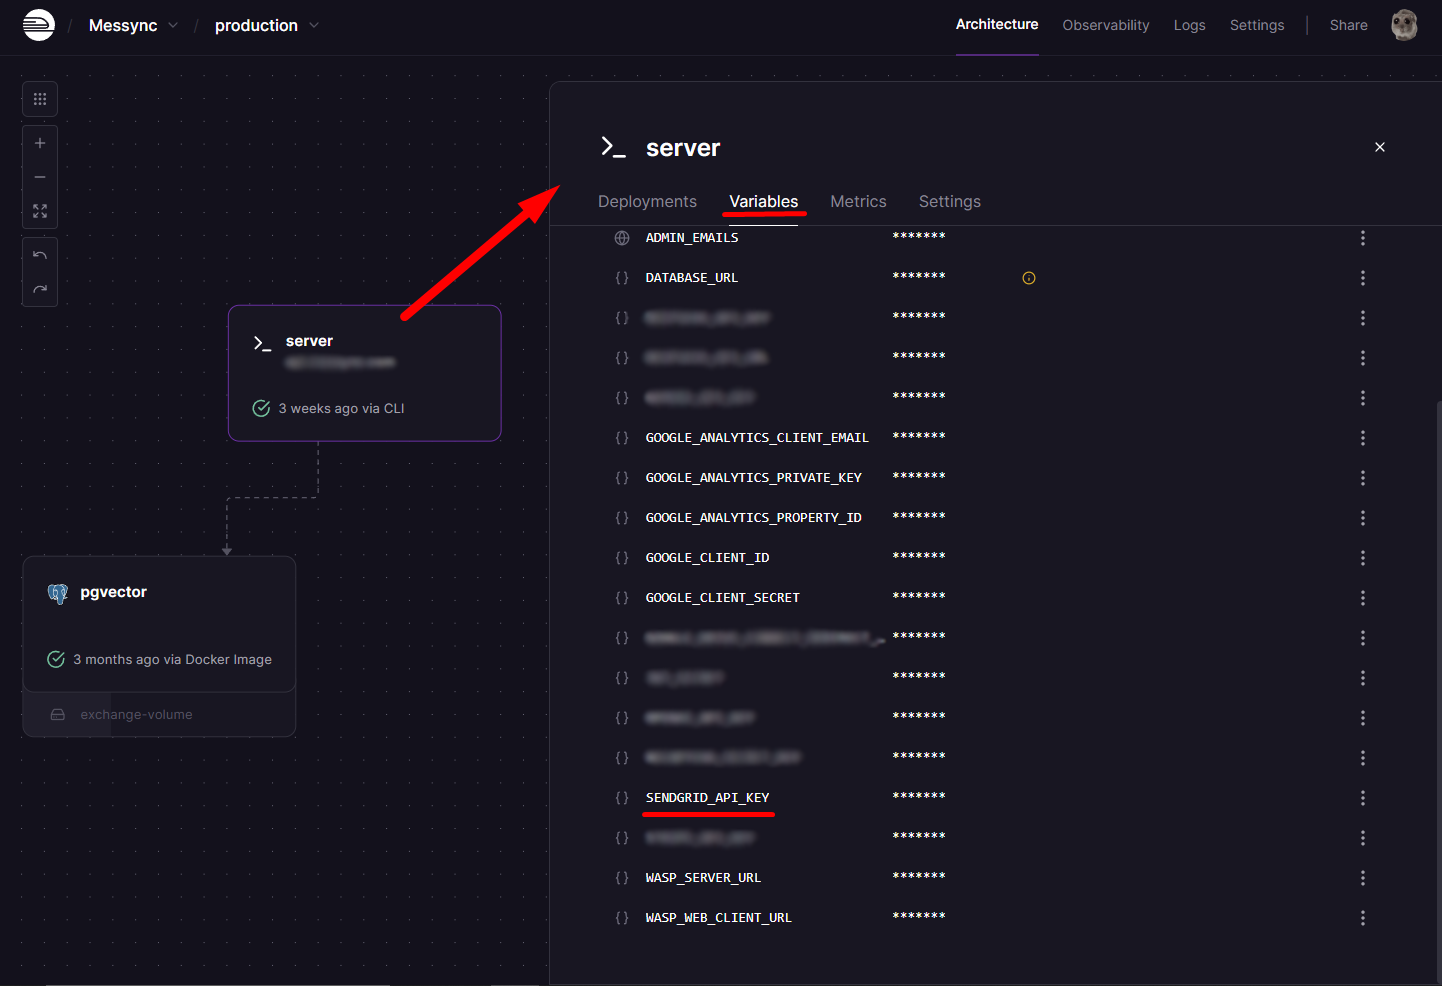Click the GOOGLE_ANALYTICS_PROPERTY_ID variable name
This screenshot has height=986, width=1442.
point(754,518)
